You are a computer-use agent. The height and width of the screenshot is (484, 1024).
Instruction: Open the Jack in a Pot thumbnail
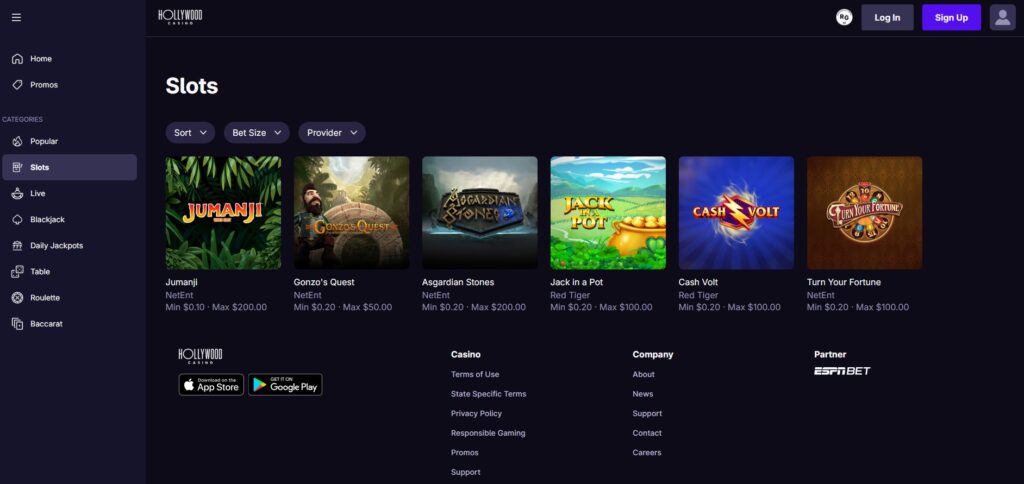(x=608, y=213)
